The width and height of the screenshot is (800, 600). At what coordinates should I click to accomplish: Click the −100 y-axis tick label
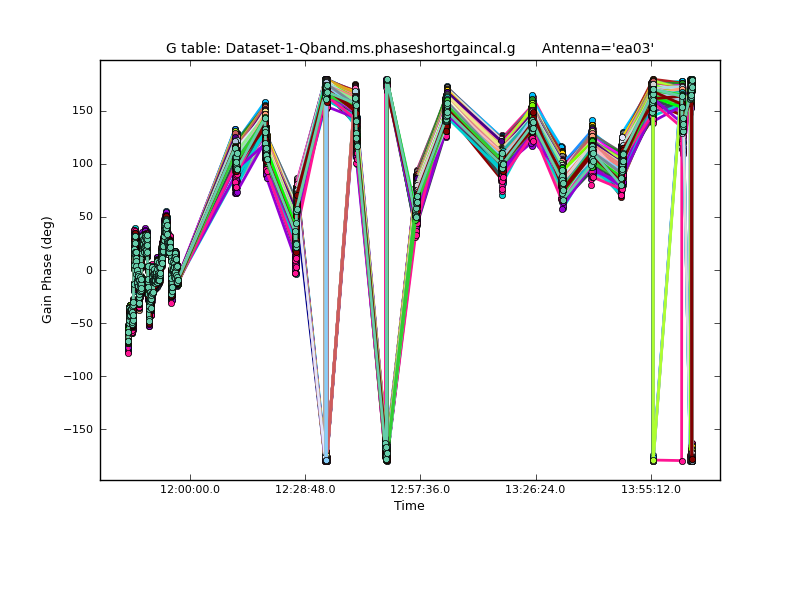(x=78, y=377)
